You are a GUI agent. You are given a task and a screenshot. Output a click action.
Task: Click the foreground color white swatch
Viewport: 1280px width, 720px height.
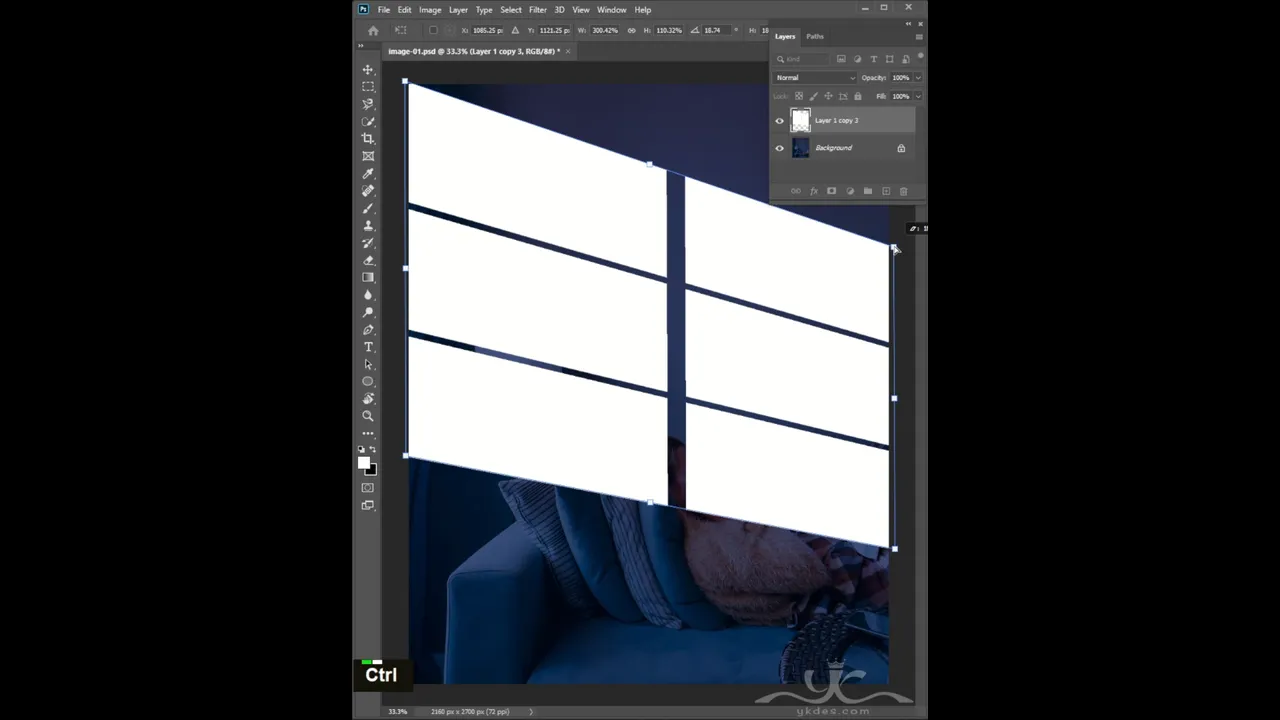(364, 462)
